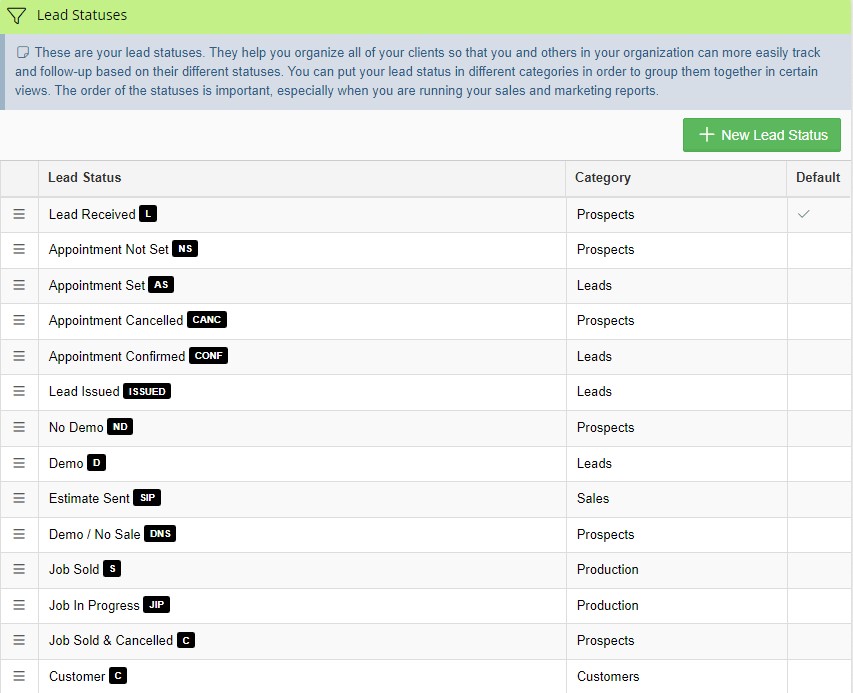Click the empty Default cell for Customer
The height and width of the screenshot is (693, 853).
click(822, 676)
